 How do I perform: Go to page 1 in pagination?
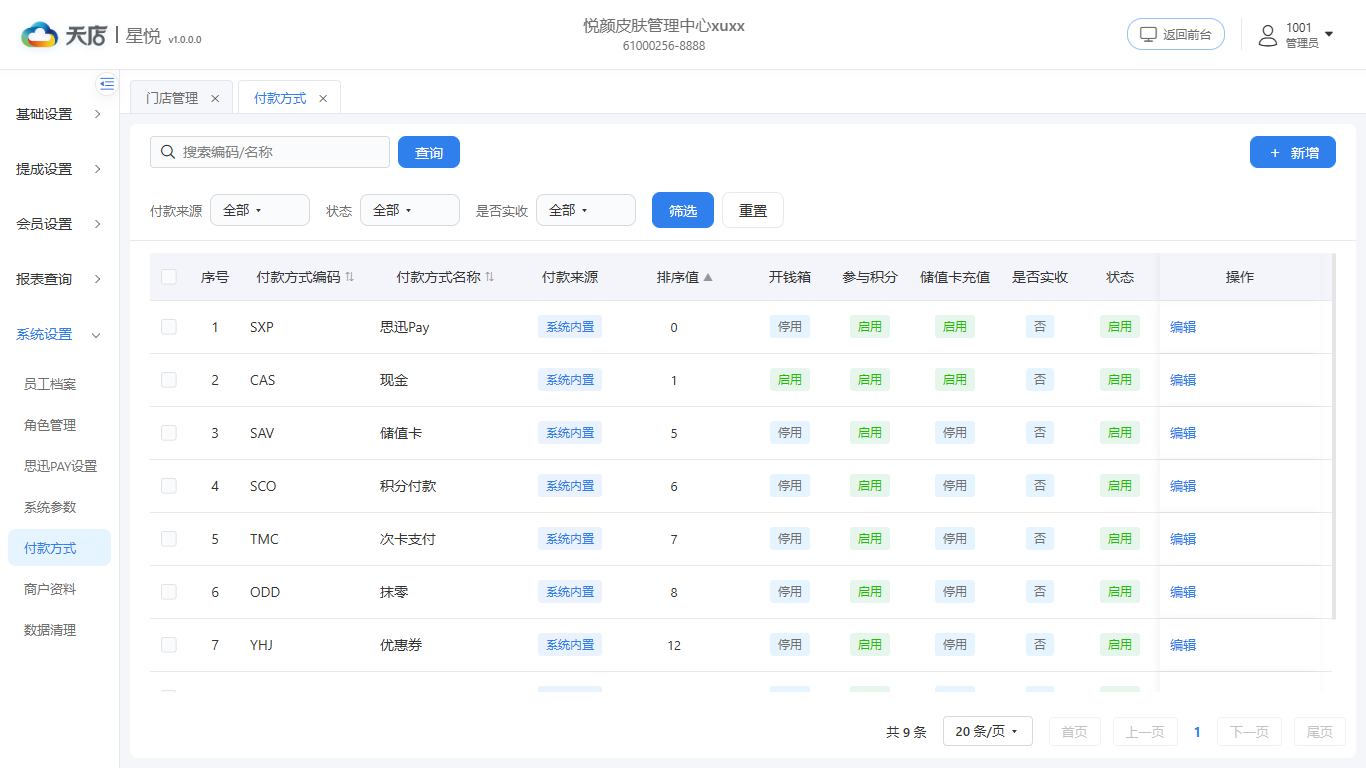click(1197, 732)
